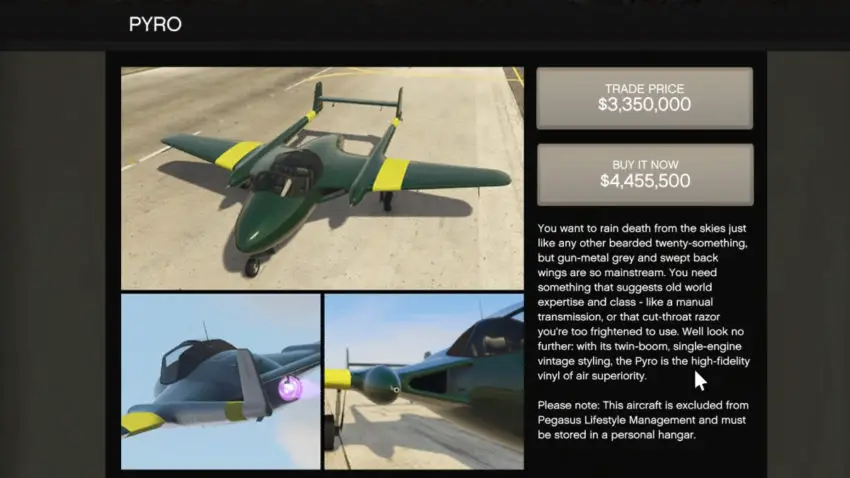Screen dimensions: 850x478
Task: Open the close-up wingtip pod thumbnail
Action: pyautogui.click(x=424, y=382)
